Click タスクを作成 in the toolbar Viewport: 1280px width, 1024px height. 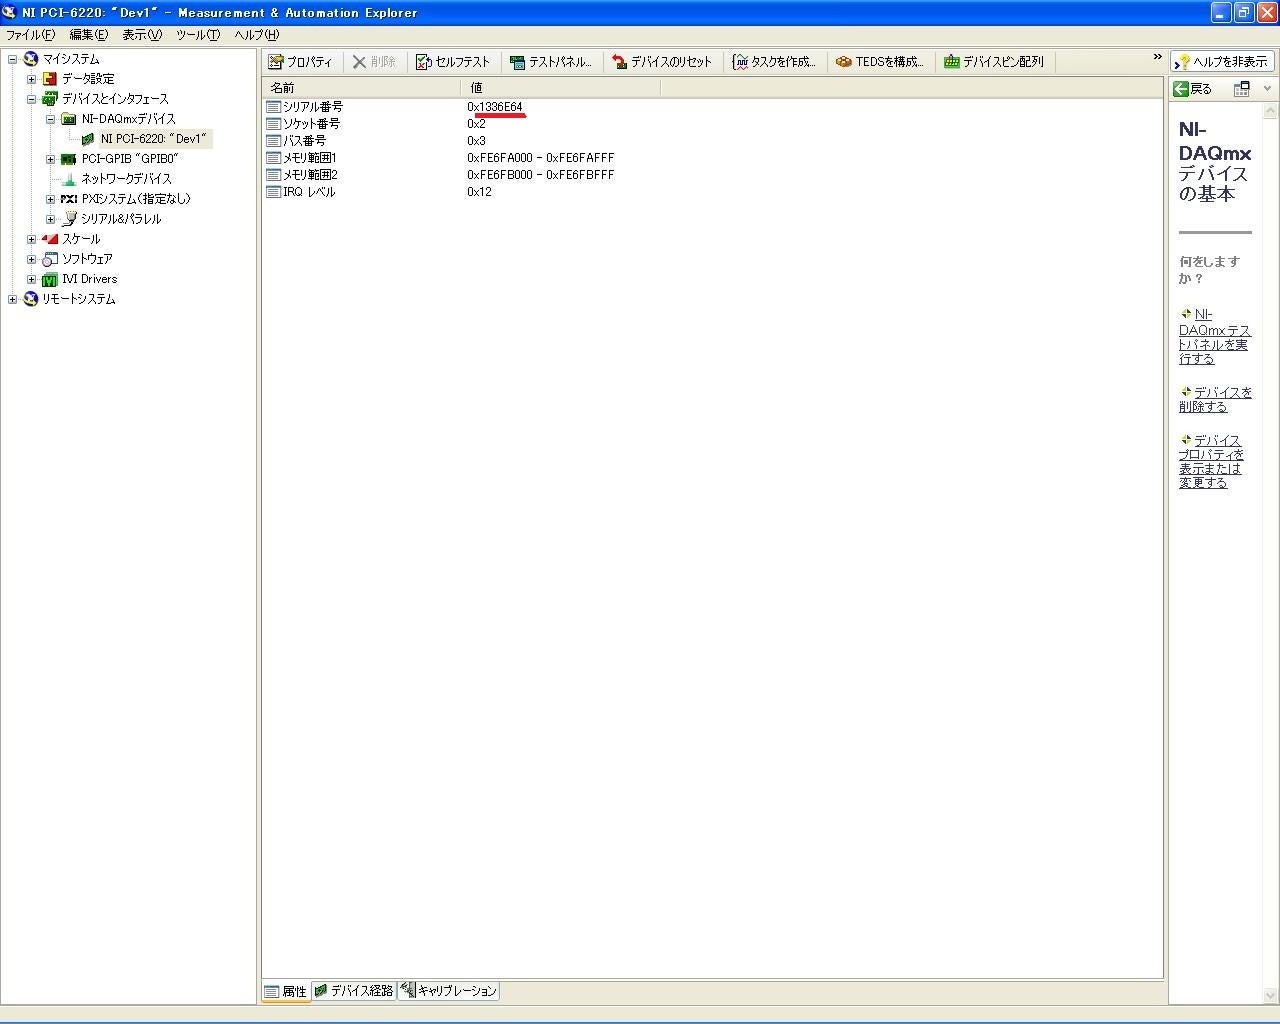coord(774,62)
